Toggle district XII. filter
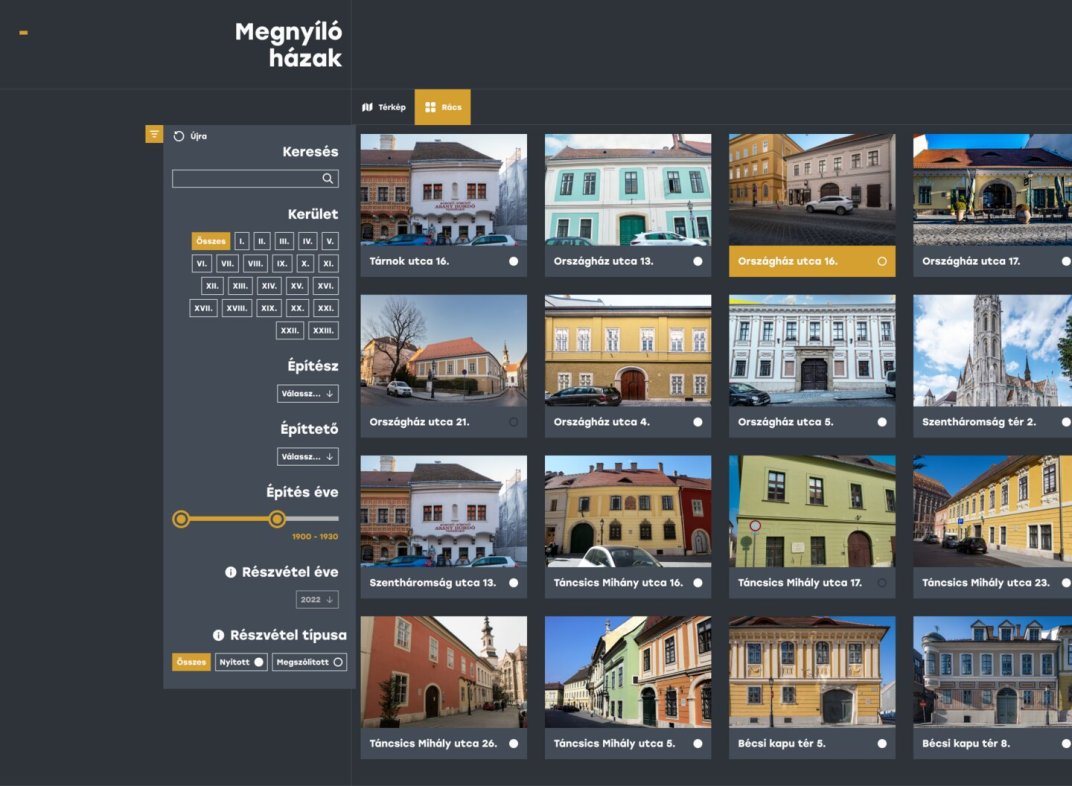This screenshot has width=1072, height=786. 212,286
